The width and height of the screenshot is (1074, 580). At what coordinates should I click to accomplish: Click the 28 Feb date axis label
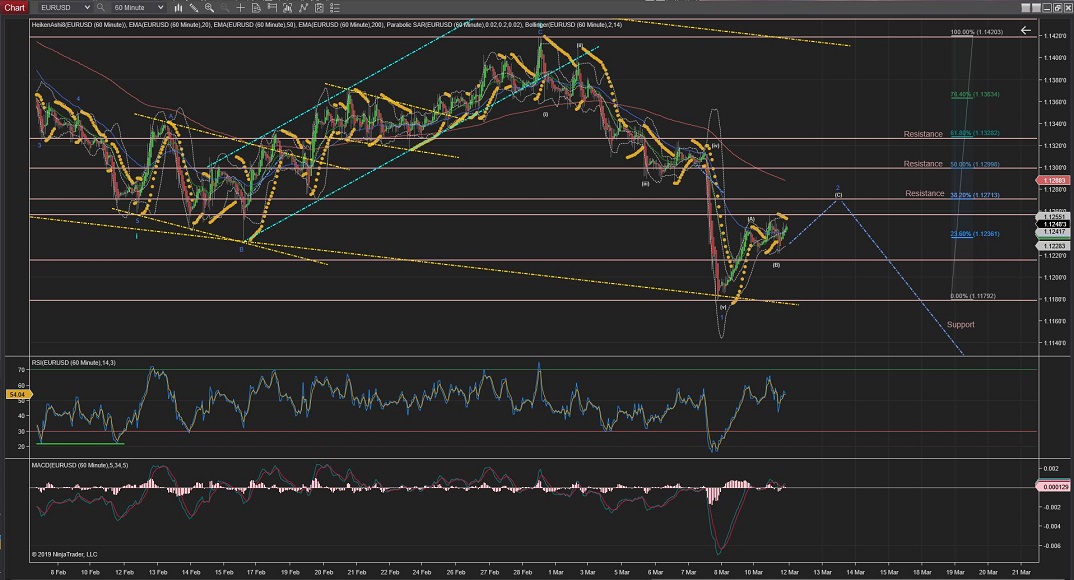pyautogui.click(x=523, y=572)
